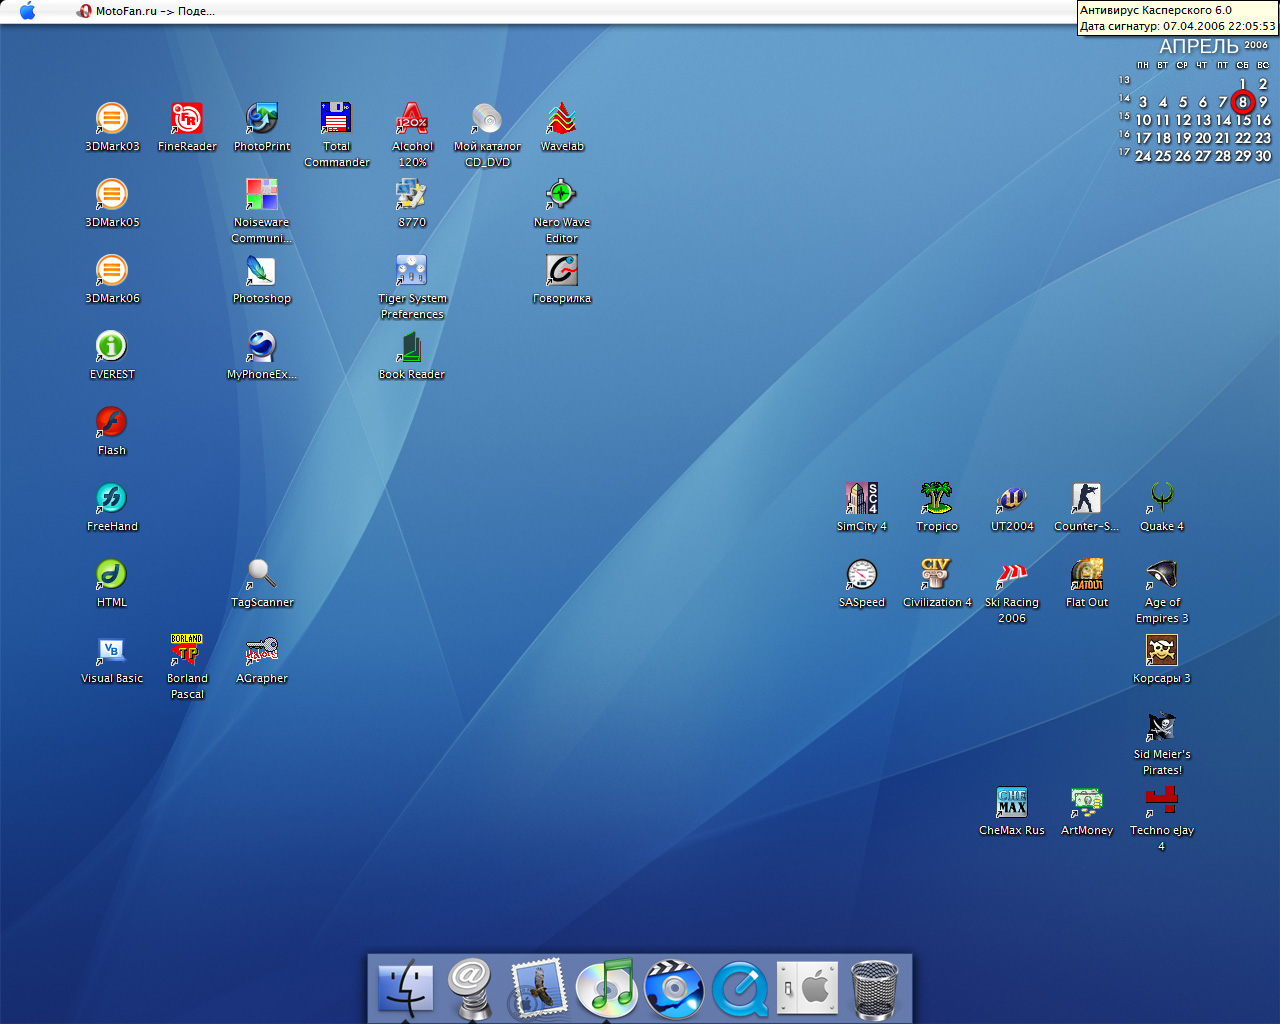This screenshot has width=1280, height=1024.
Task: Click the Finder icon in the dock
Action: [x=405, y=988]
